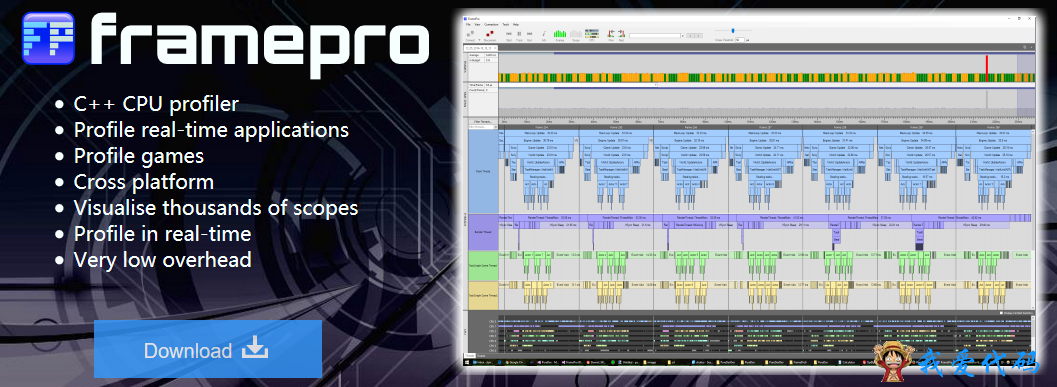Click the Prev frame marker icon

coord(611,33)
